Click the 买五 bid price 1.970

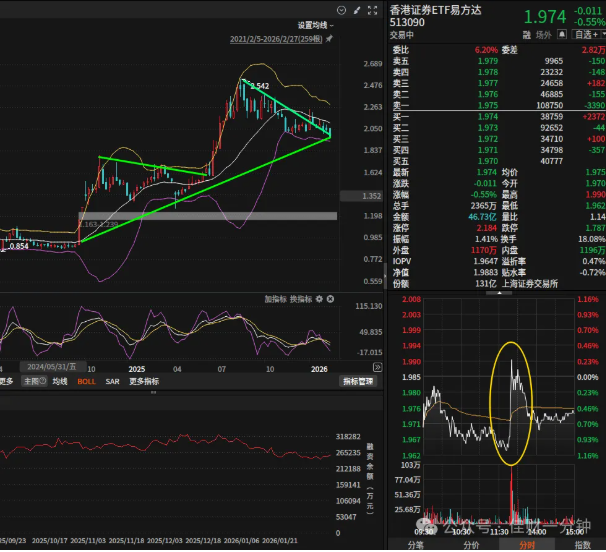[488, 161]
